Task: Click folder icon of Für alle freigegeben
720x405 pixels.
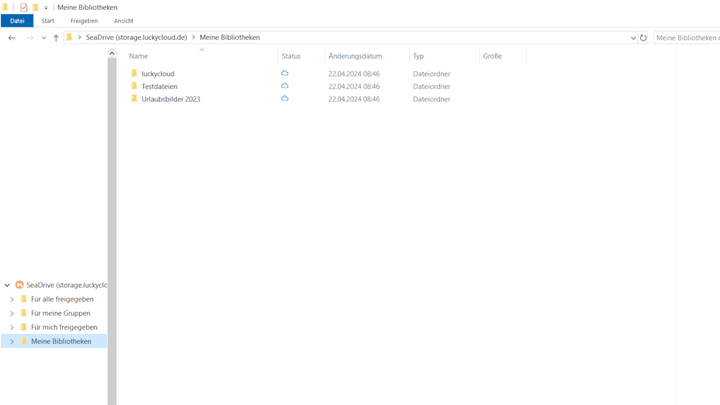Action: [x=24, y=299]
